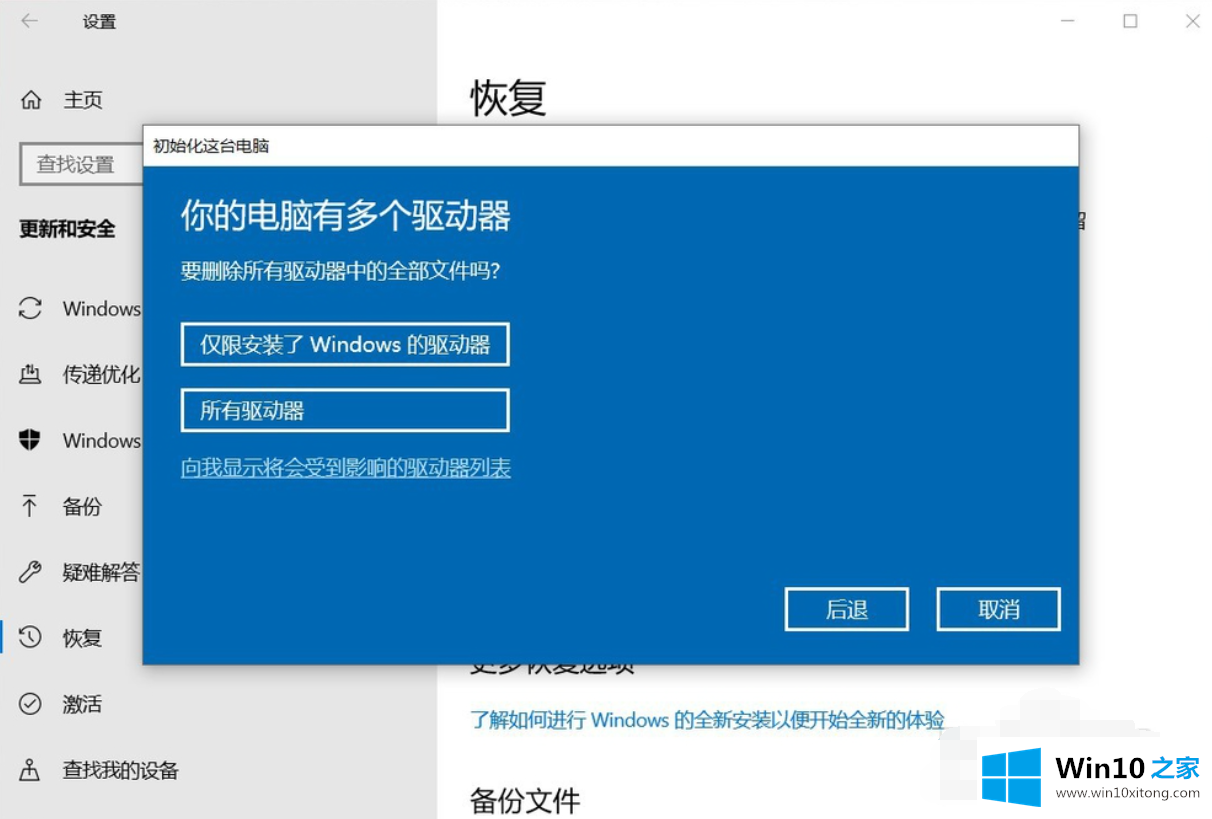Open 疑难解答 in the sidebar
This screenshot has width=1212, height=819.
[101, 572]
